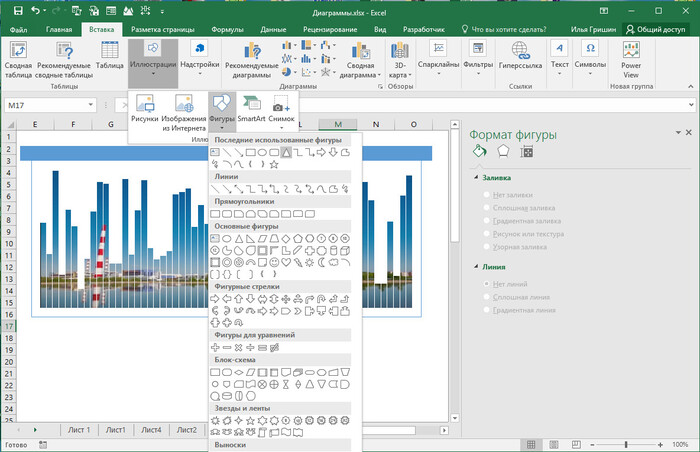Open the Заливка и границы paint bucket tab
The image size is (700, 452).
pos(479,152)
